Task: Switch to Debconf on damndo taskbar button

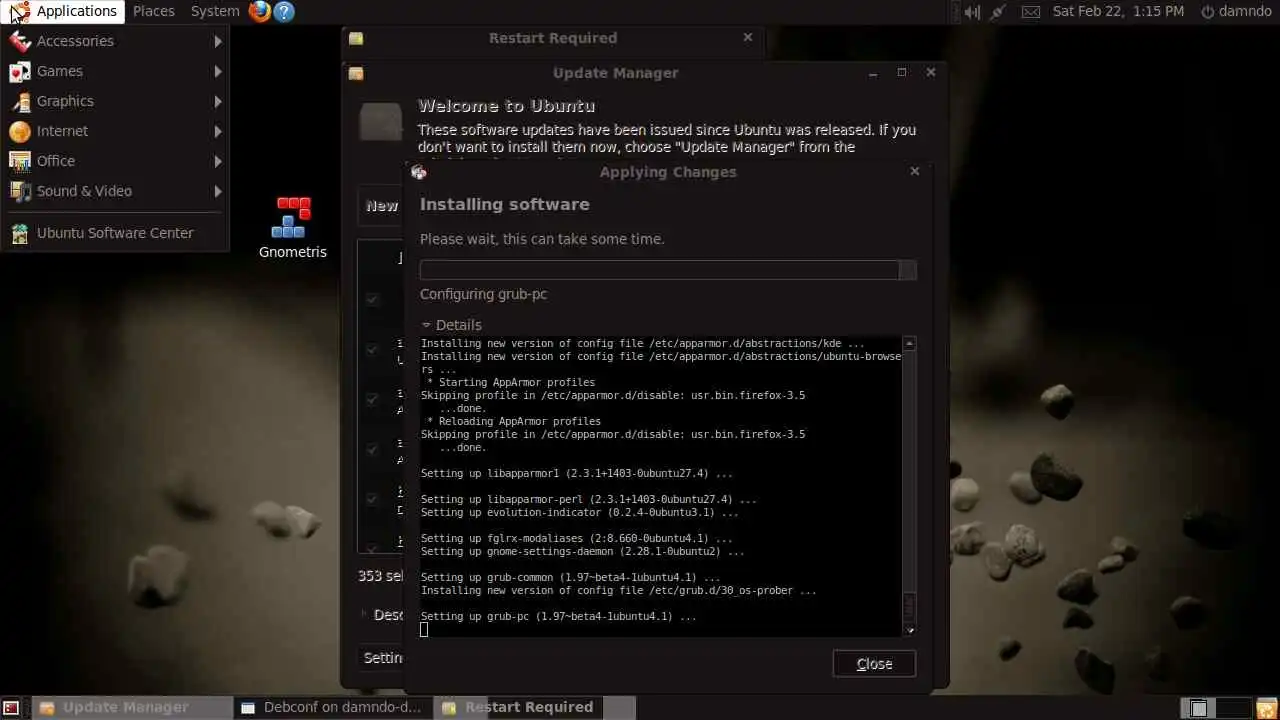Action: [x=334, y=707]
